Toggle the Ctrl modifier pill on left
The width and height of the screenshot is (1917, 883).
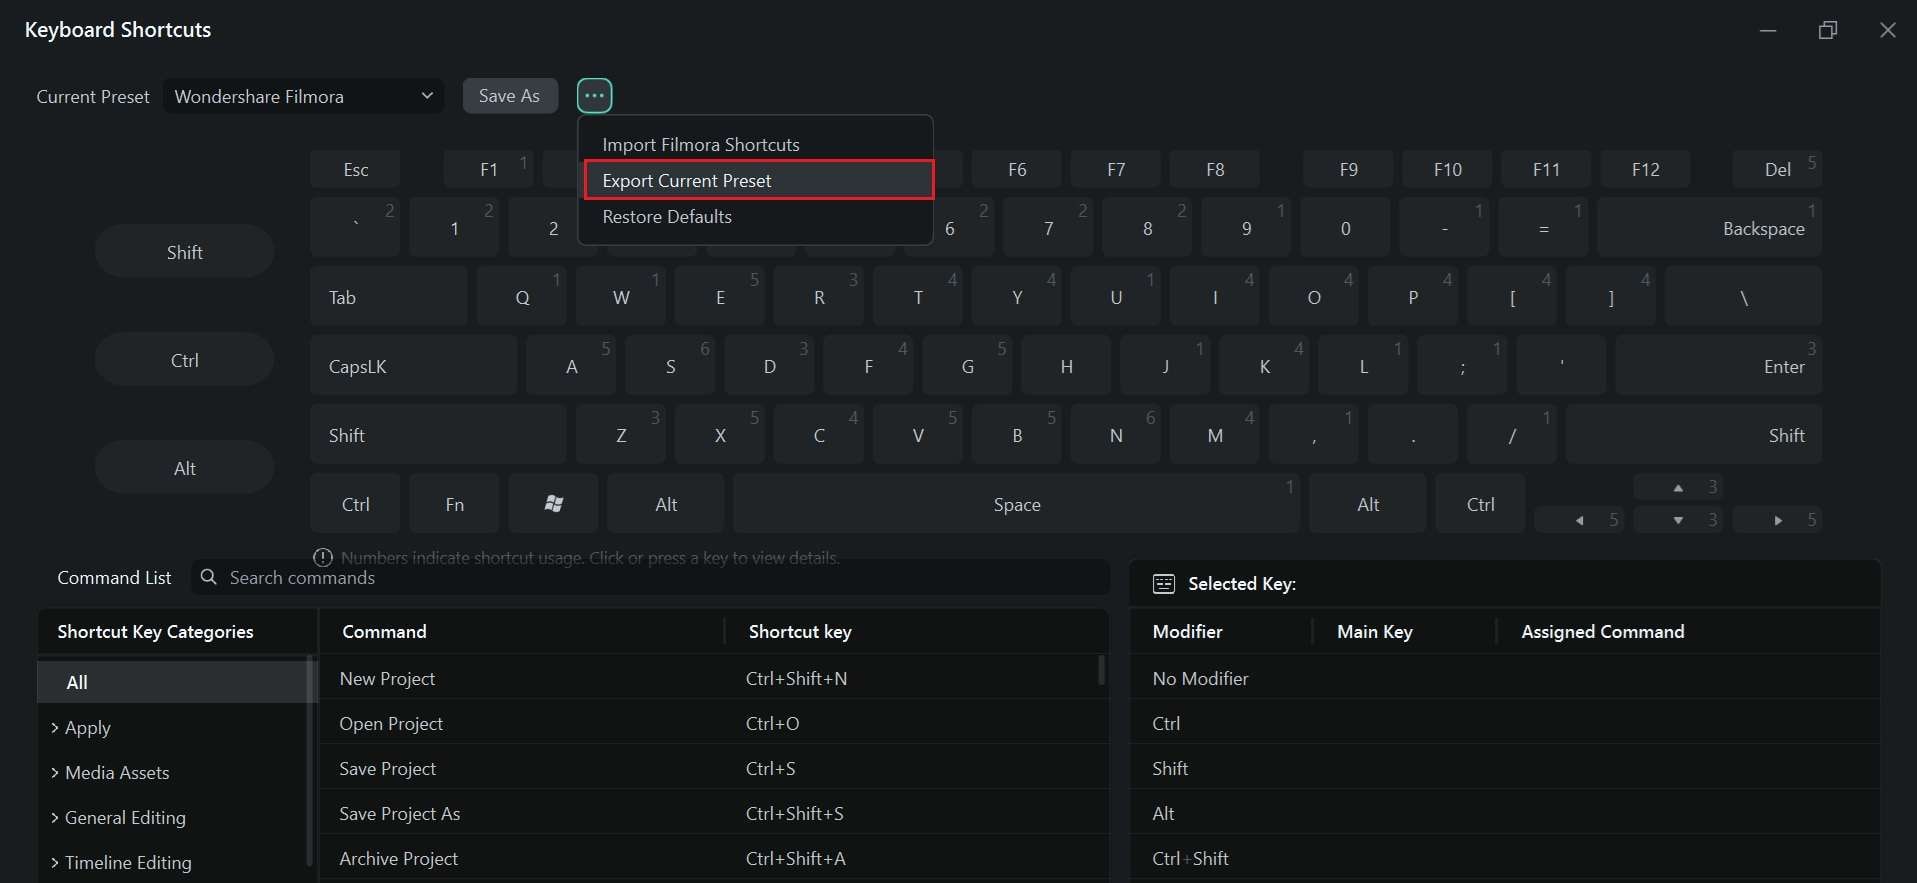(184, 360)
